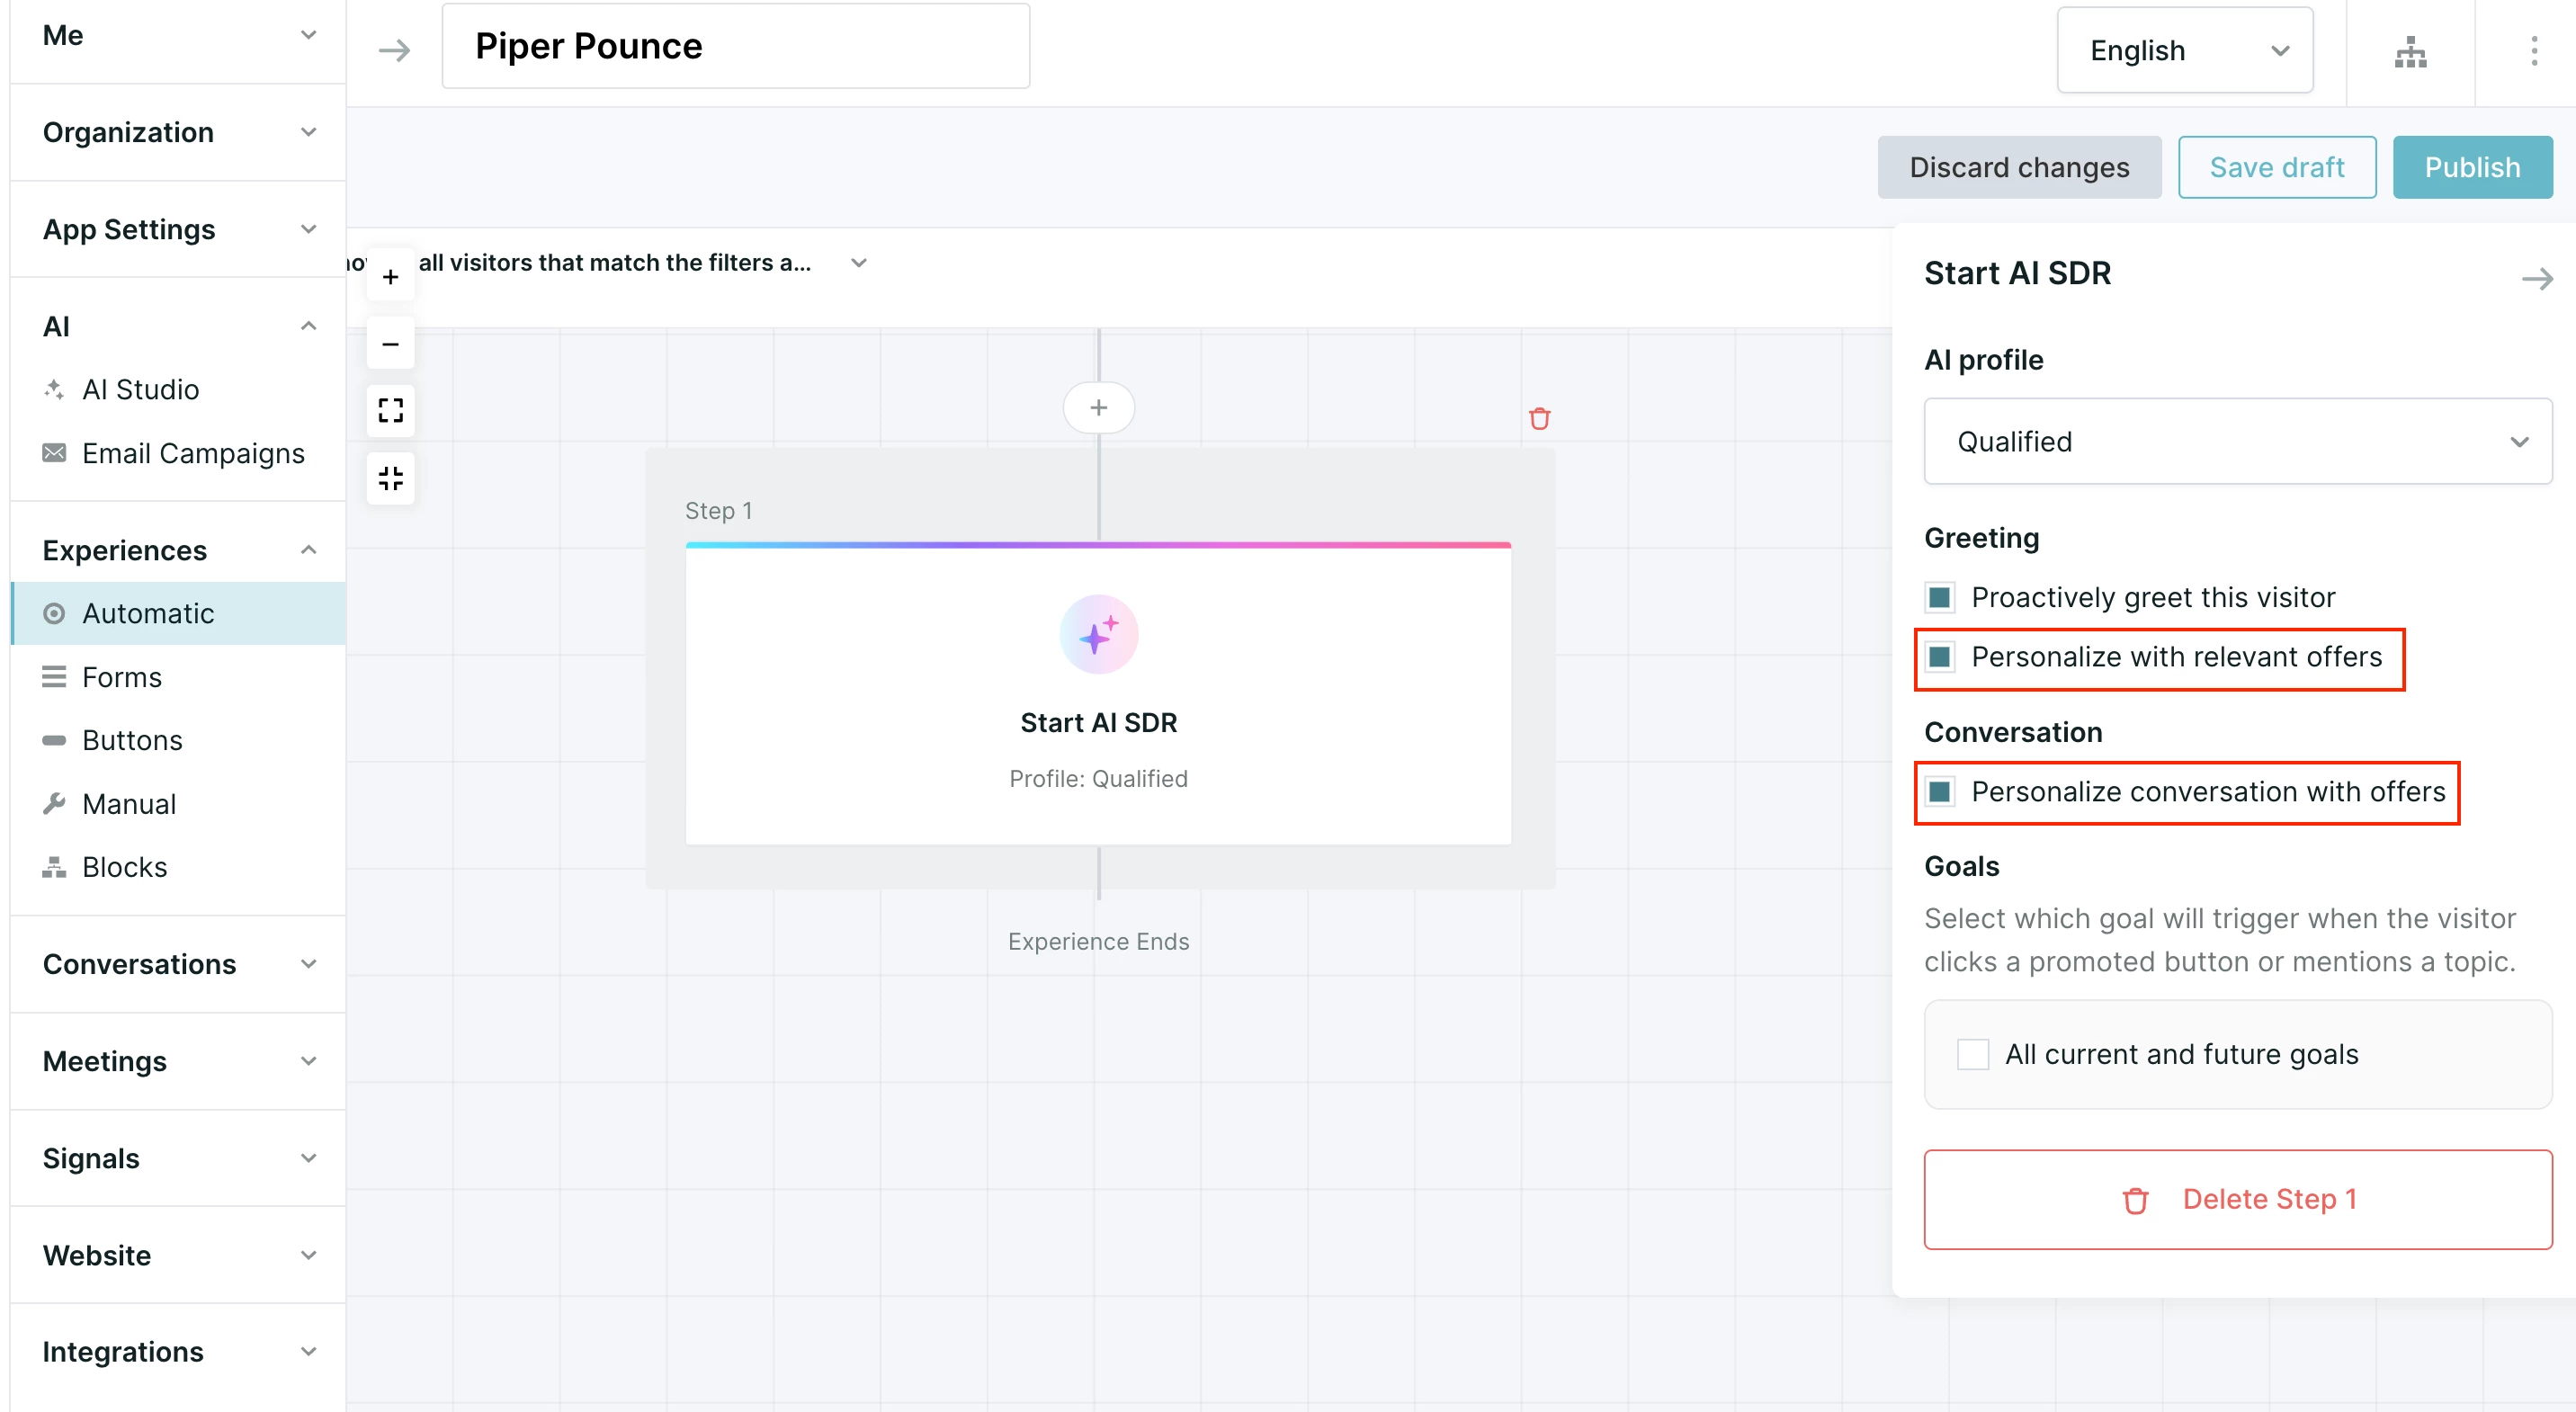Expand the visitors filter dropdown chevron
Screen dimensions: 2576x1412
coord(858,263)
